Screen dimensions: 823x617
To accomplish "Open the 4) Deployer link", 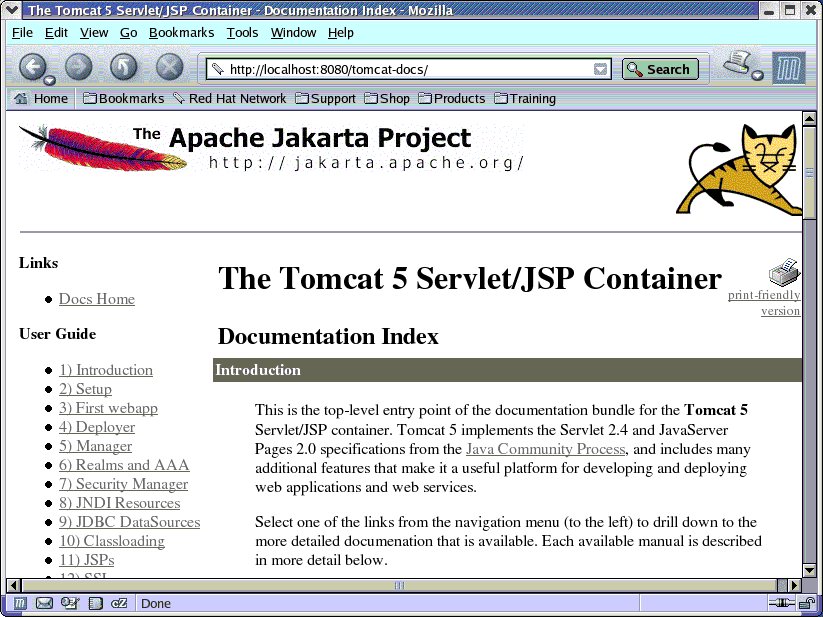I will (x=97, y=427).
